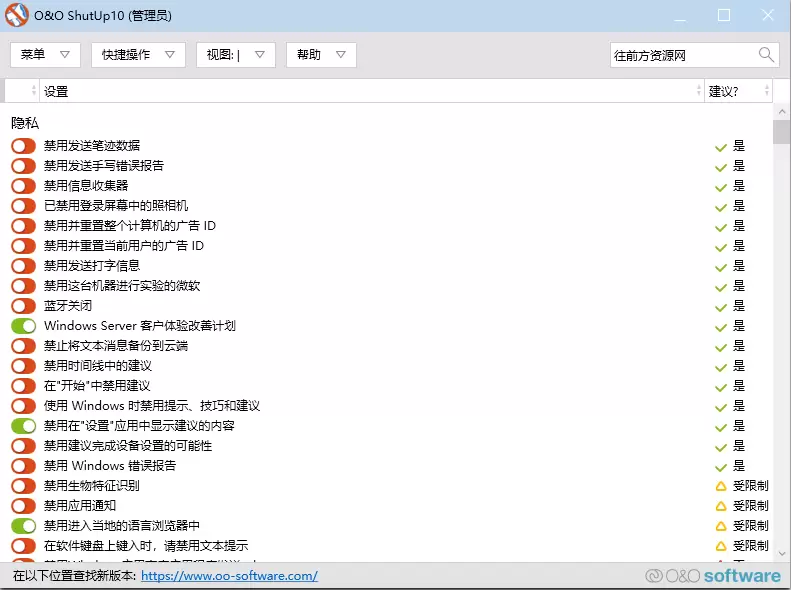Toggle 禁用建议完成设备设置的可能性 switch
Image resolution: width=791 pixels, height=590 pixels.
point(23,446)
